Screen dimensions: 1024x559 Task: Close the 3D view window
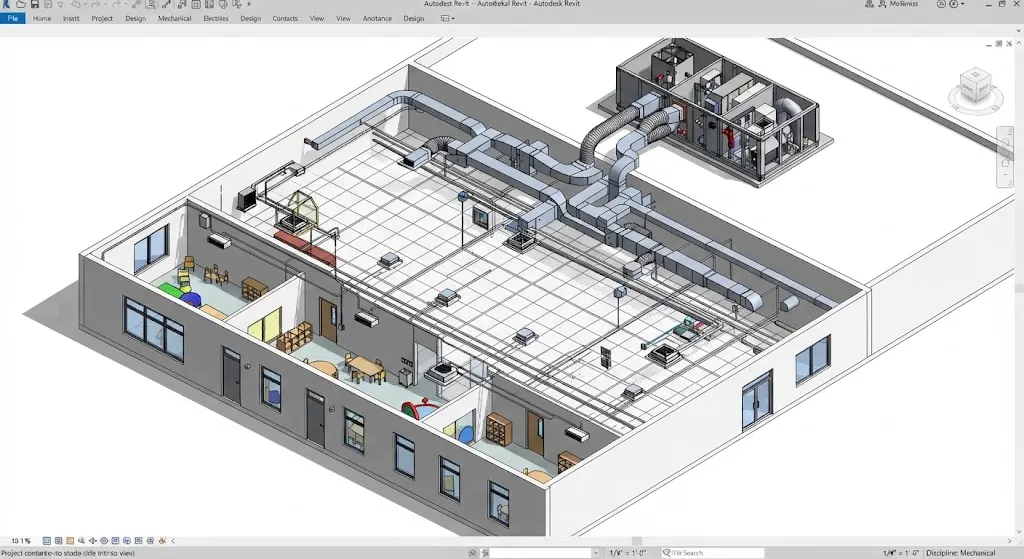(1009, 44)
